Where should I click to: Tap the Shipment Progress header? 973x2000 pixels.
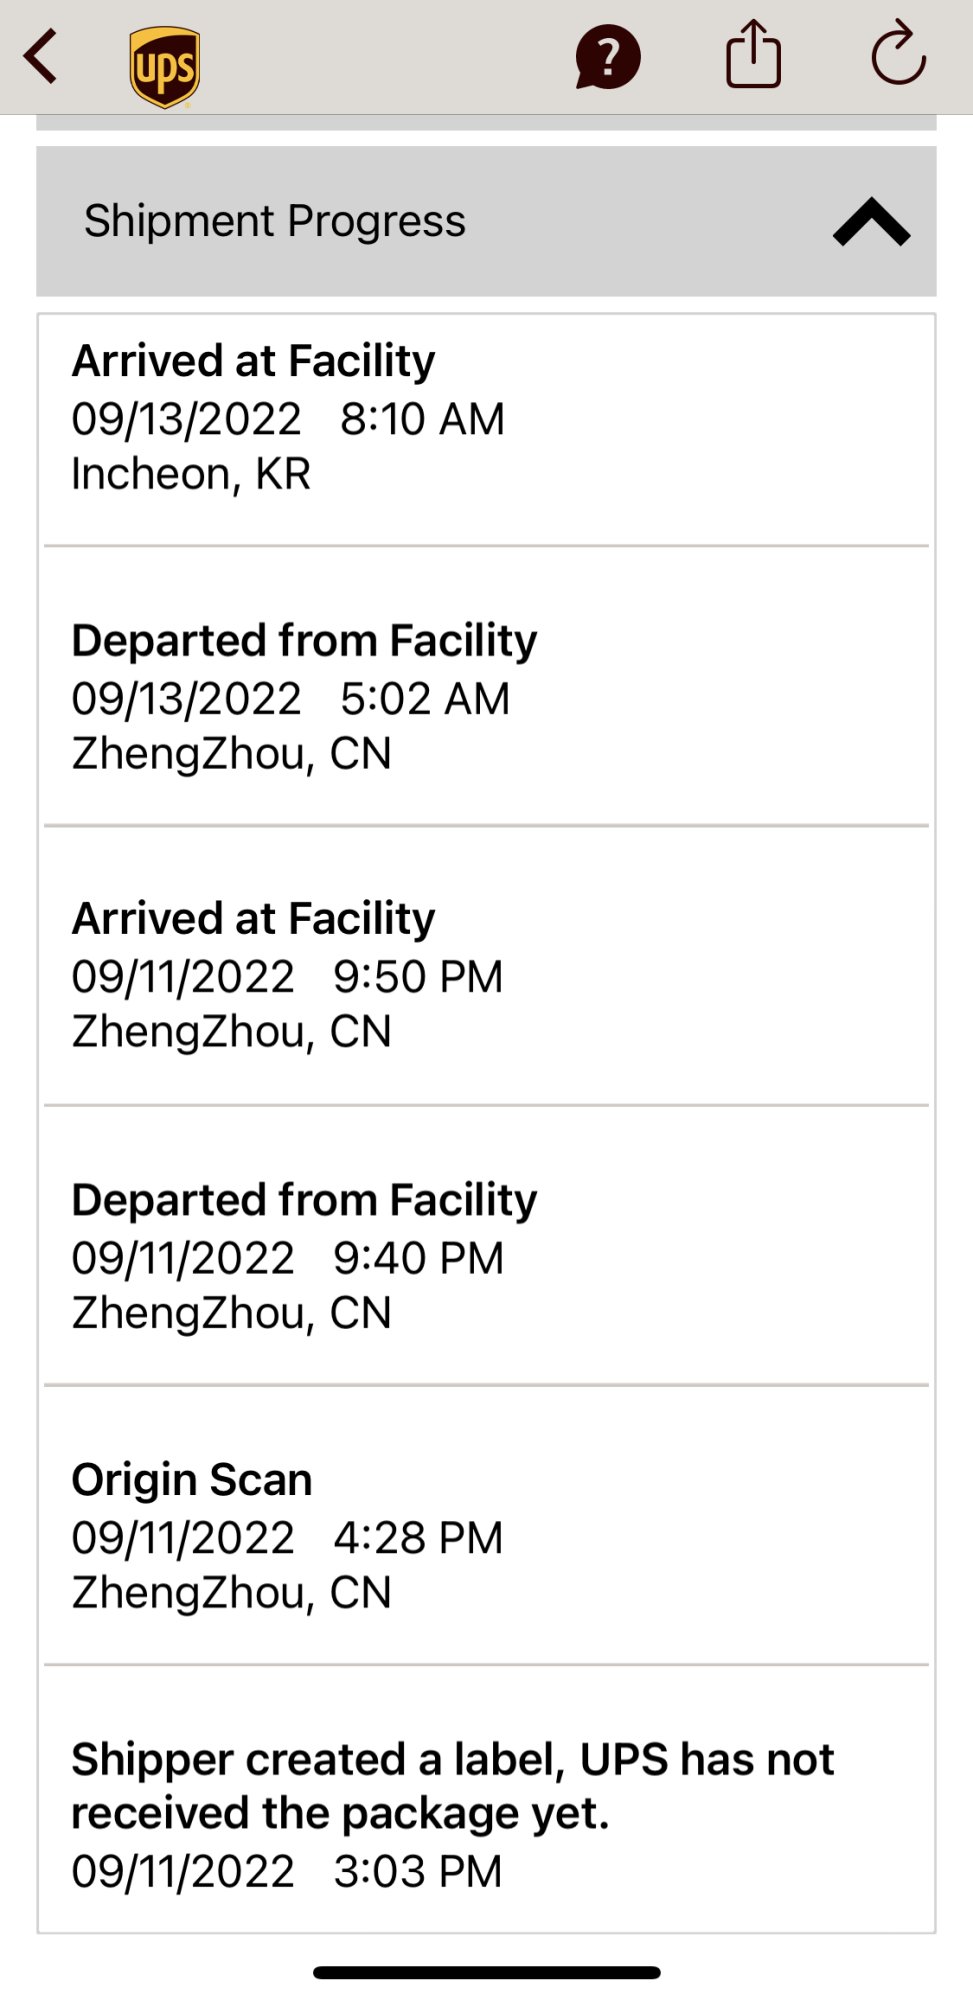point(486,221)
